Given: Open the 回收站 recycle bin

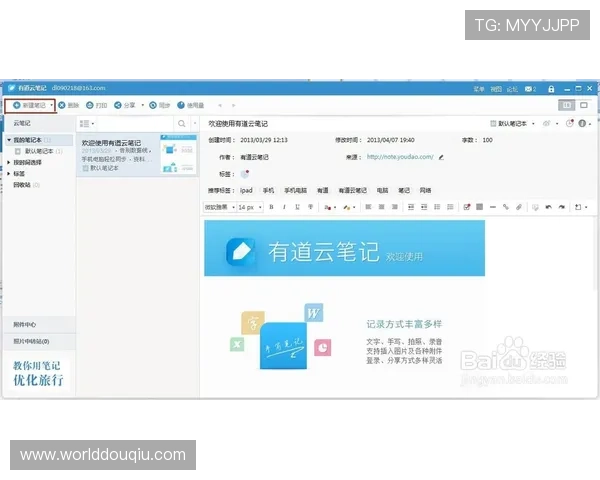Looking at the screenshot, I should tap(26, 185).
